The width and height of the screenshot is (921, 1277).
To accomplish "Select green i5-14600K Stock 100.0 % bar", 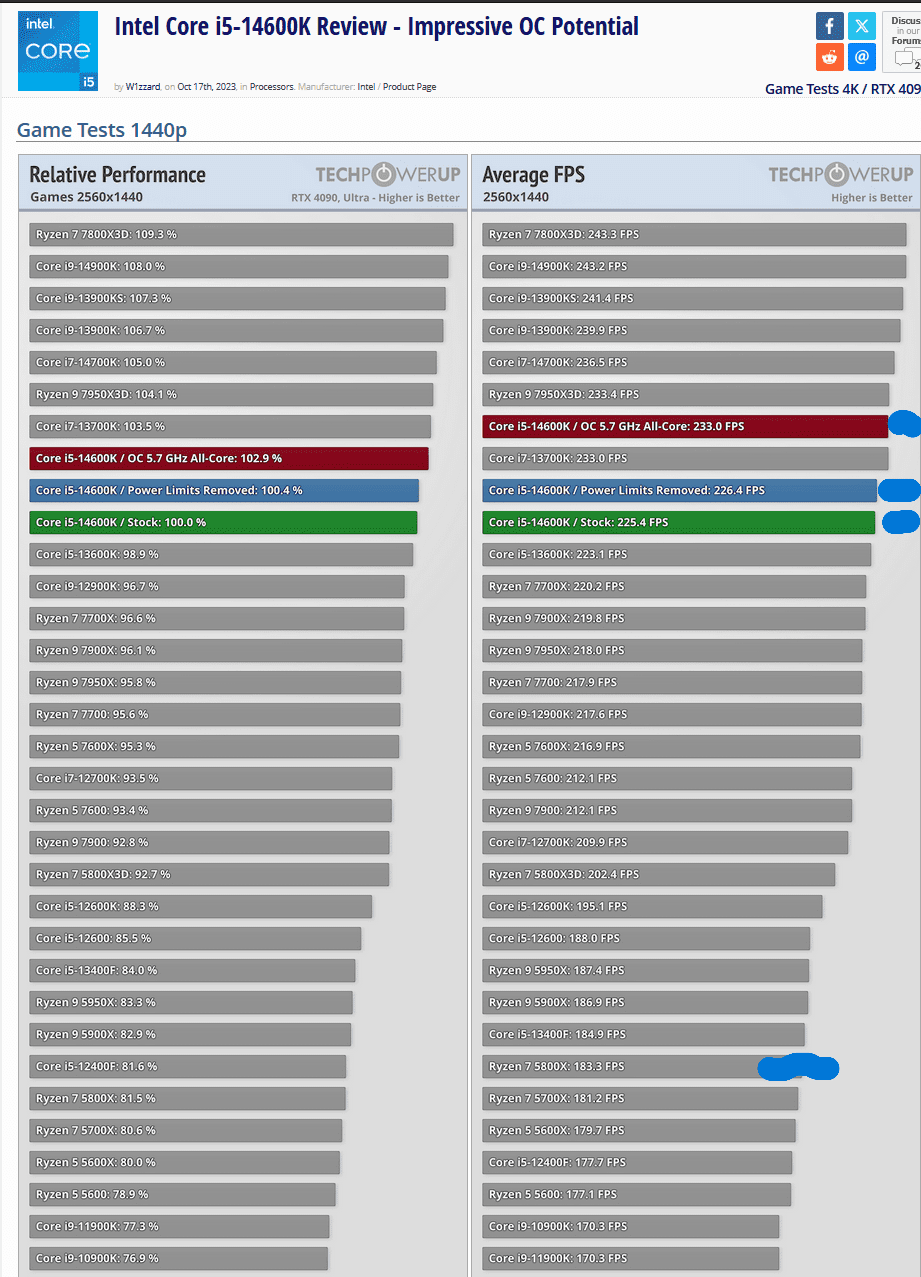I will (x=223, y=522).
